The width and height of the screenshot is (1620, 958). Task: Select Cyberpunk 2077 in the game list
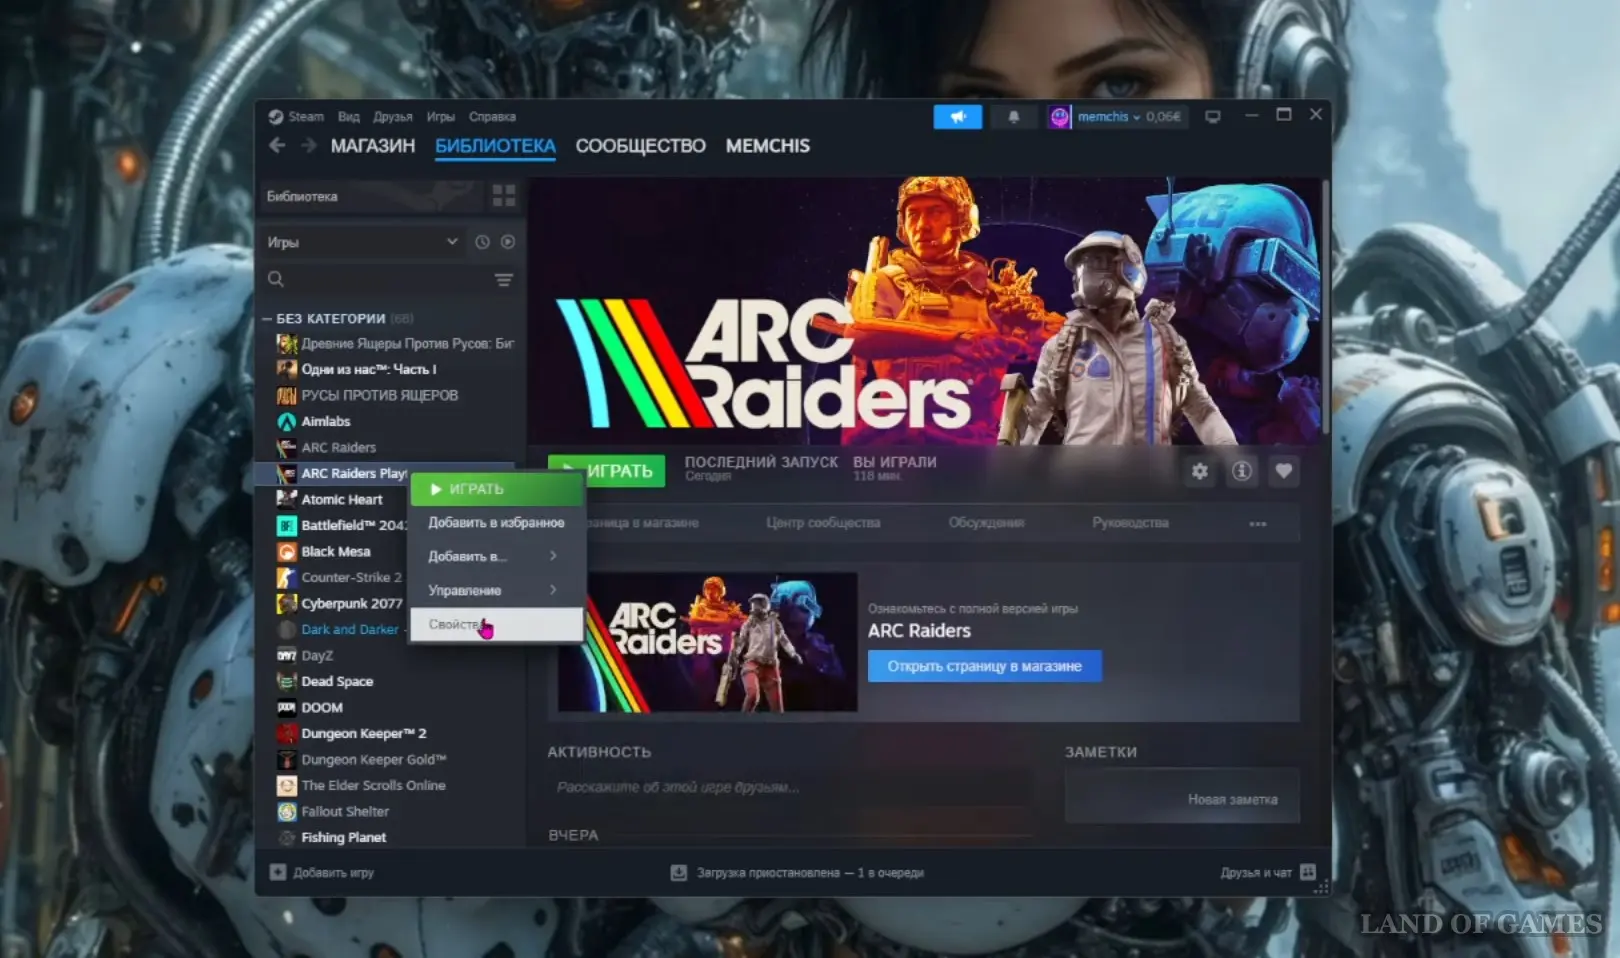click(351, 604)
